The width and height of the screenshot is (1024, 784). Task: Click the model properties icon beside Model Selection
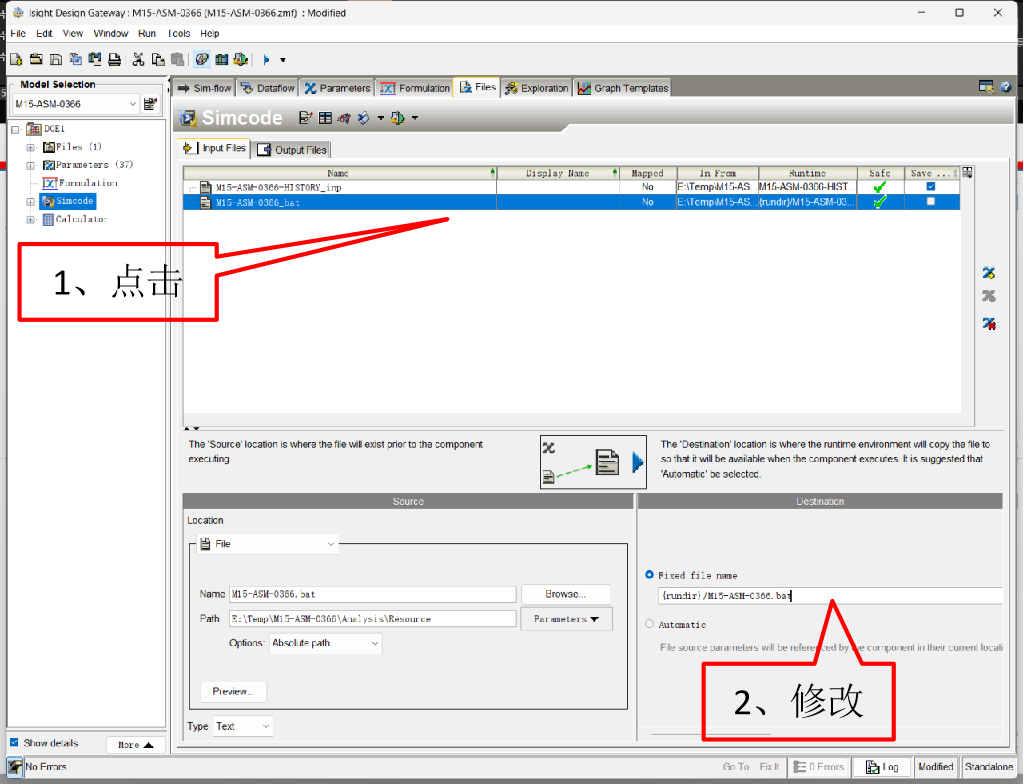(150, 104)
